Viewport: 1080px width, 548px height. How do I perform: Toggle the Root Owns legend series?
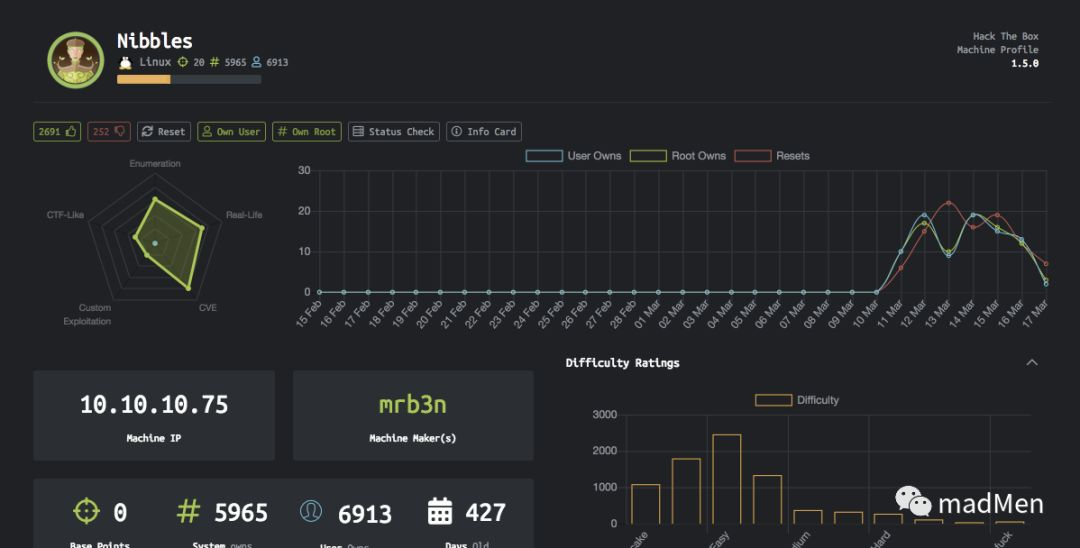[x=678, y=156]
